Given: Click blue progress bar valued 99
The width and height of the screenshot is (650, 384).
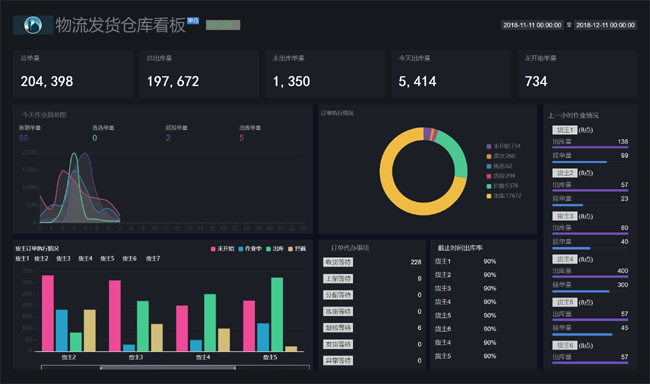Looking at the screenshot, I should [x=580, y=162].
